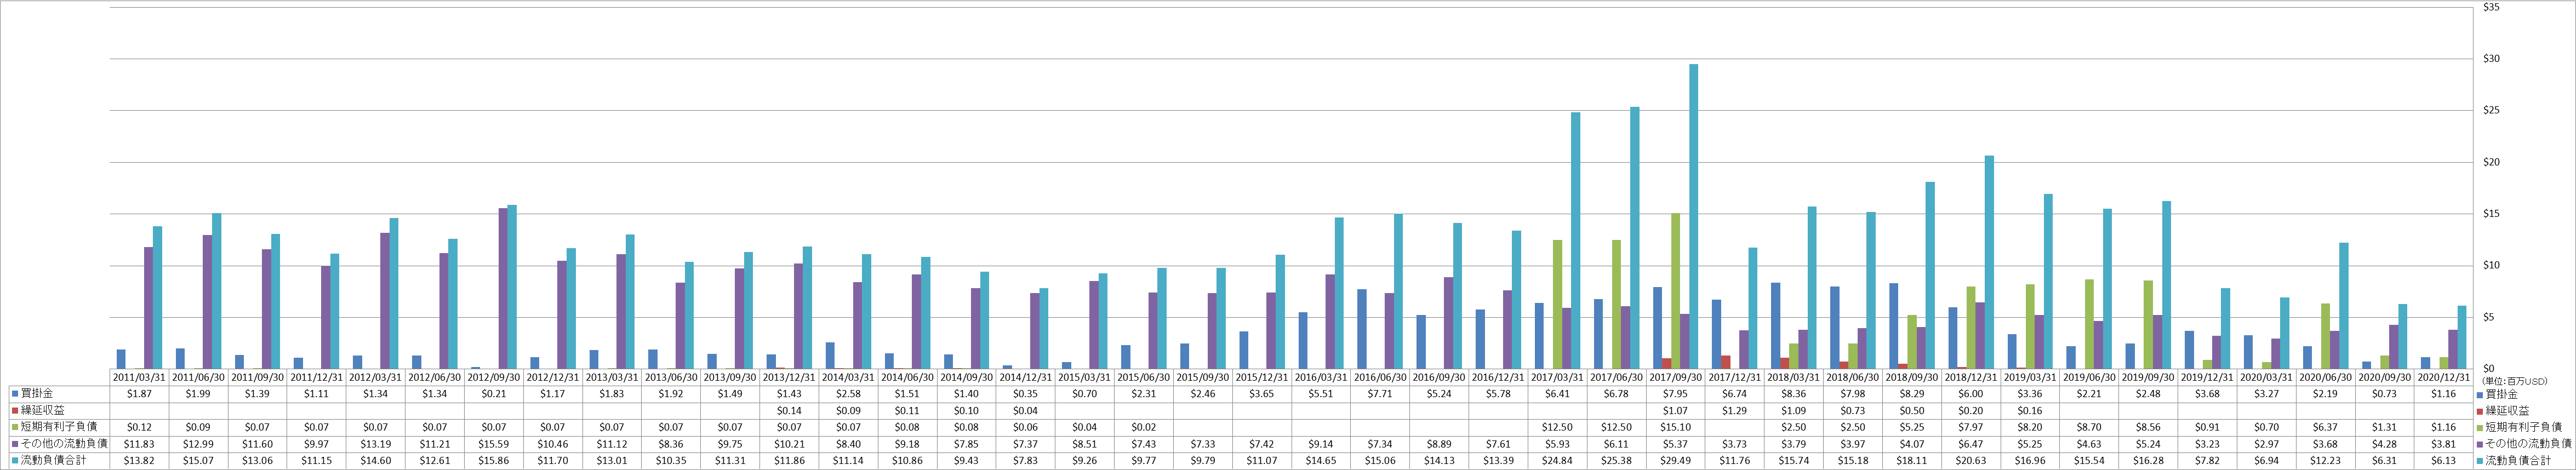The image size is (2576, 470).
Task: Click the $30 axis label
Action: point(2491,59)
